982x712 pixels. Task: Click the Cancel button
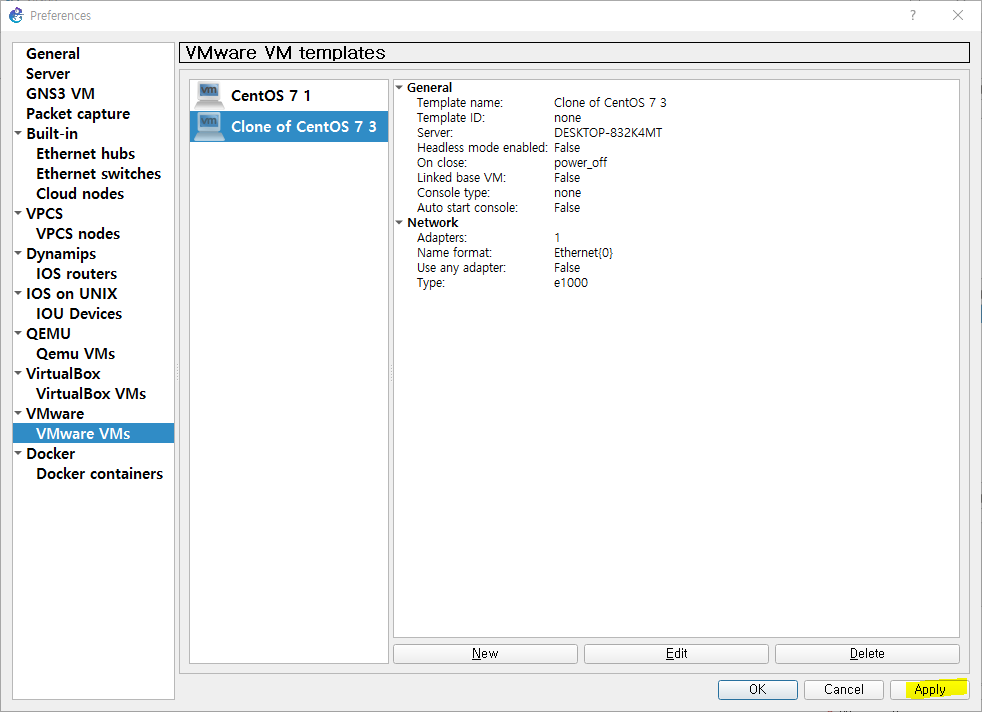[x=844, y=689]
